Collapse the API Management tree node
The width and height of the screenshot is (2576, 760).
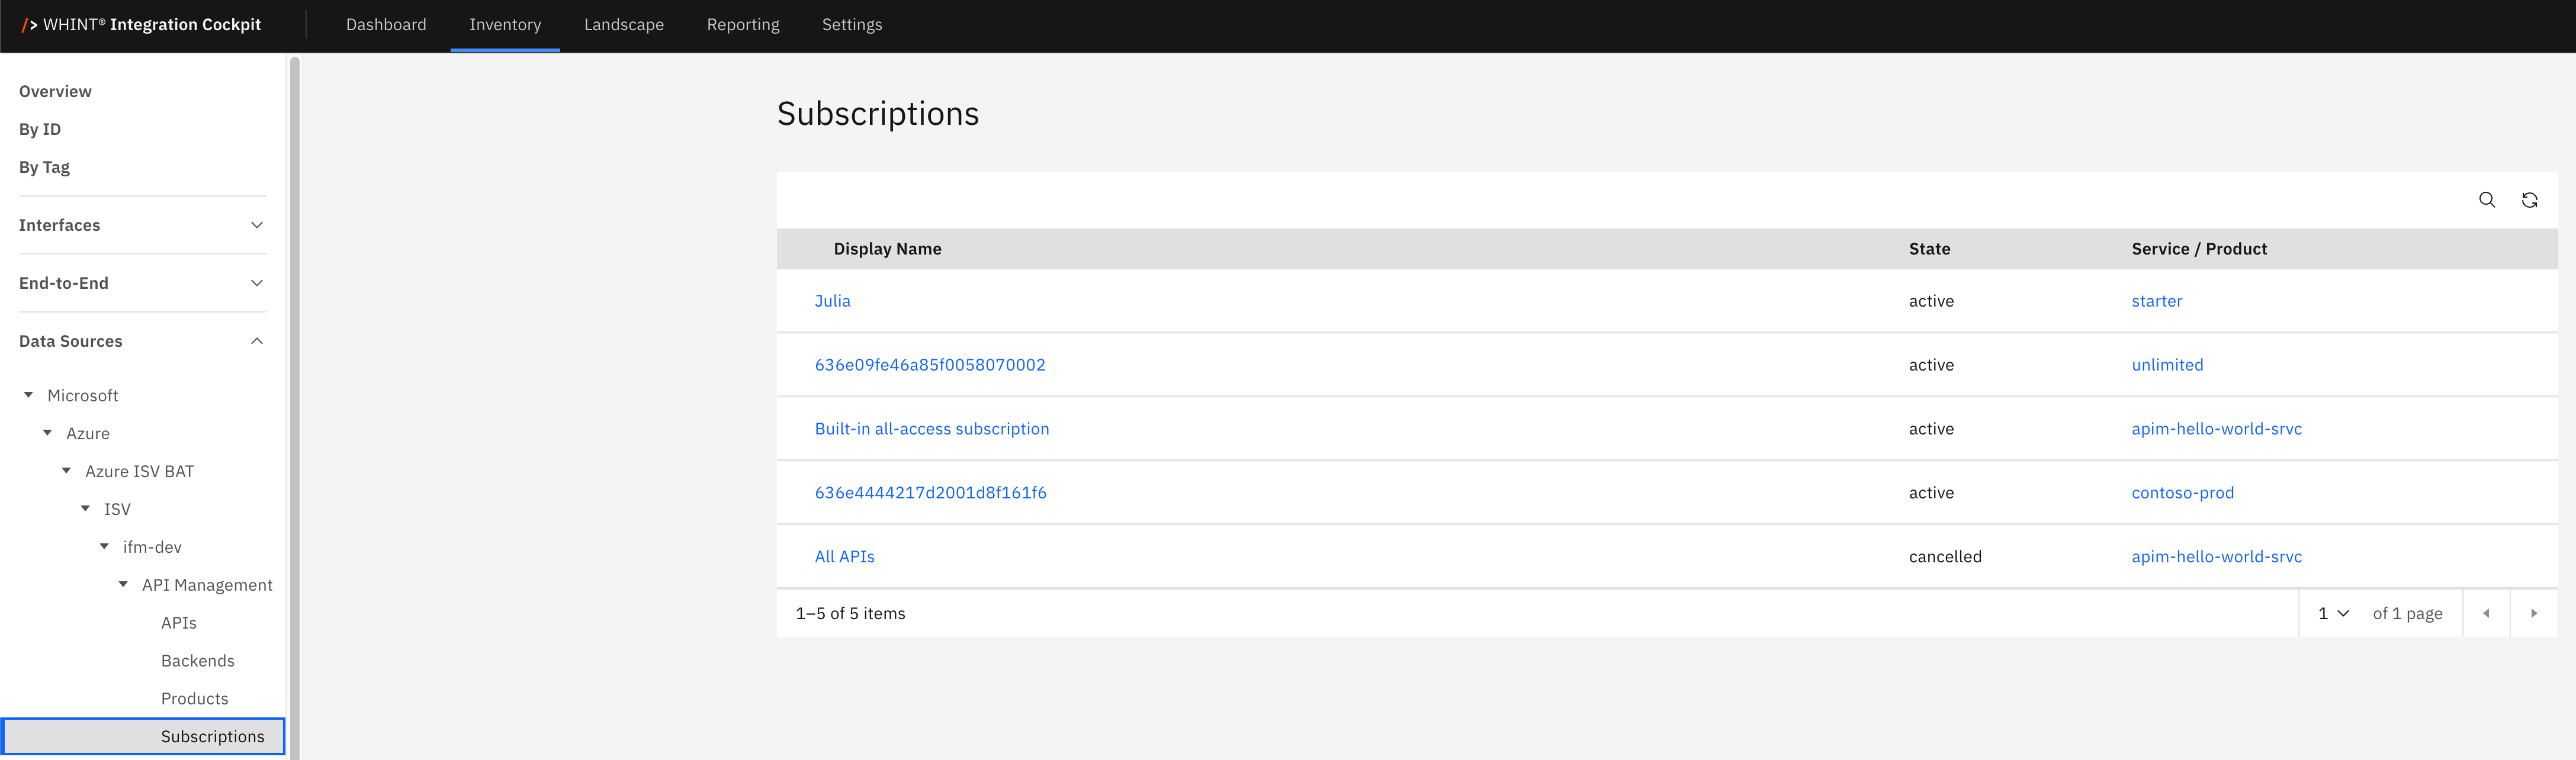point(124,585)
